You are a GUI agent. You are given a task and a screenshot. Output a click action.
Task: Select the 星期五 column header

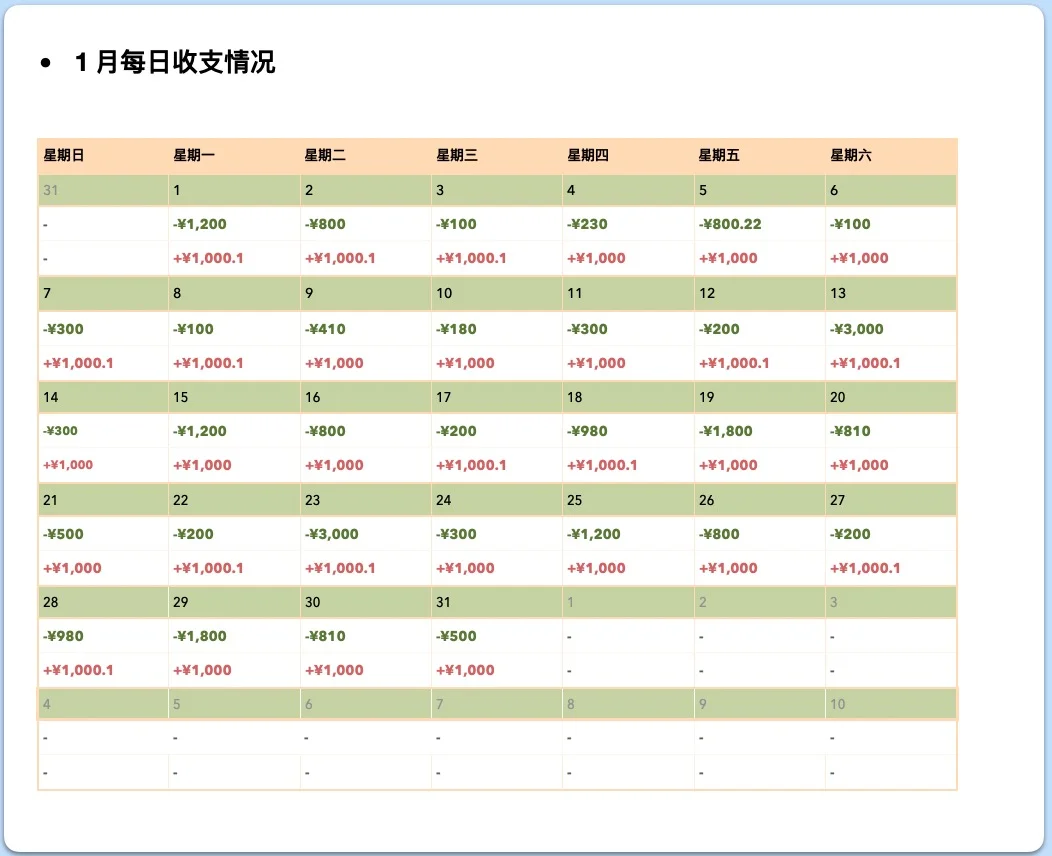719,155
